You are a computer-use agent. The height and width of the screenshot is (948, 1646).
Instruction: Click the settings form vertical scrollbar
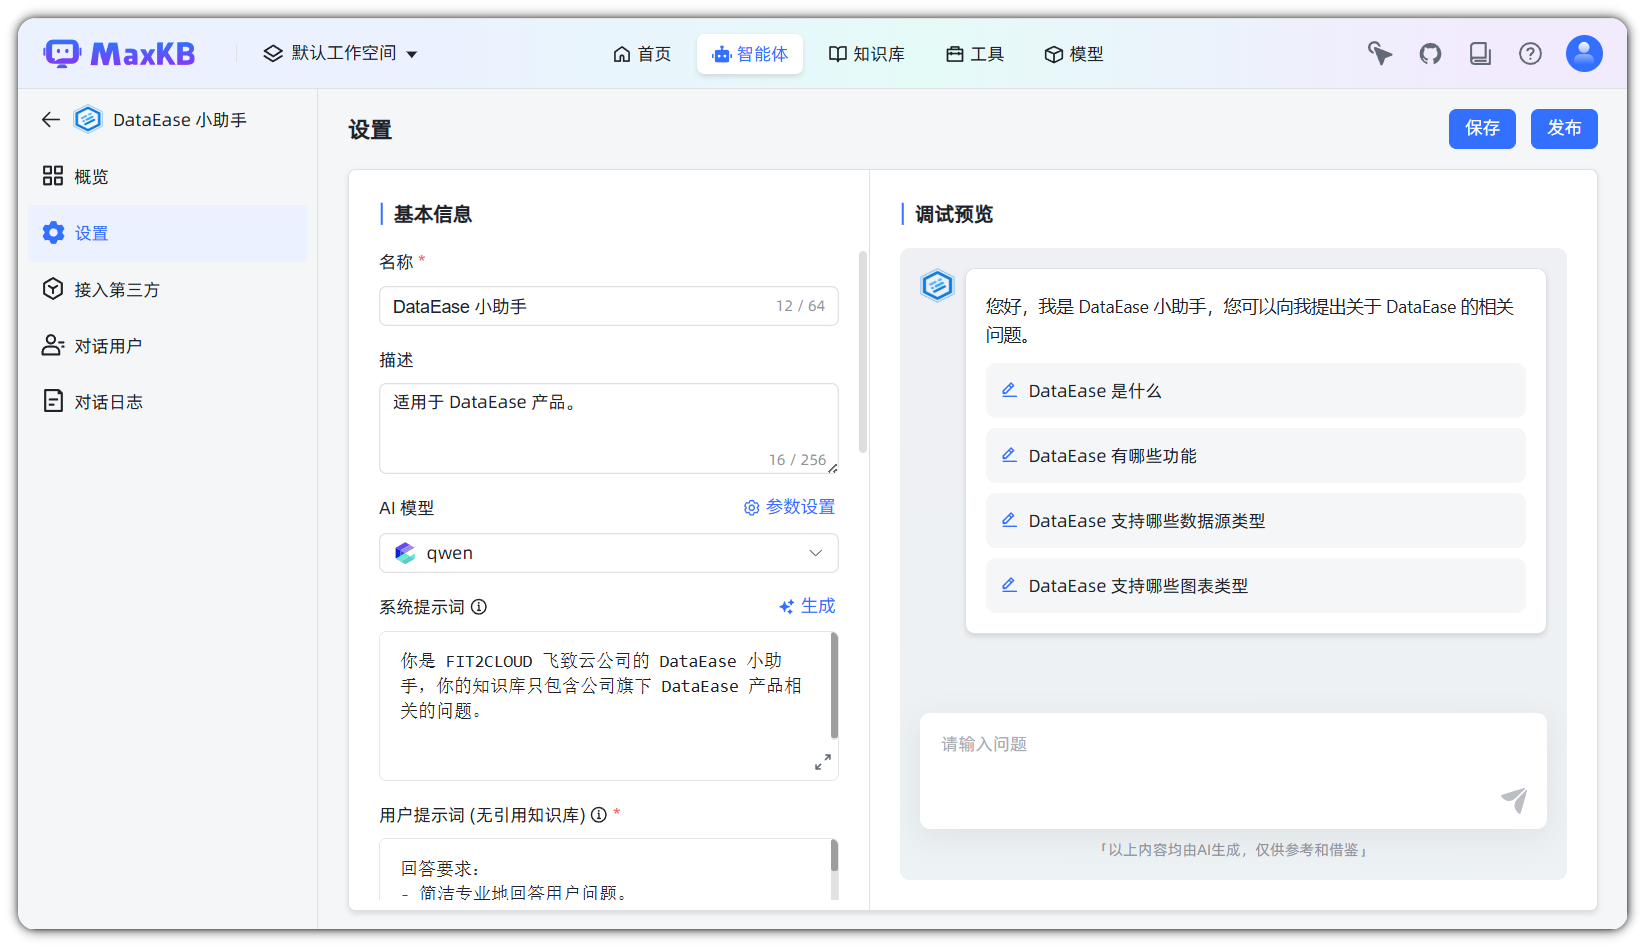pyautogui.click(x=862, y=352)
